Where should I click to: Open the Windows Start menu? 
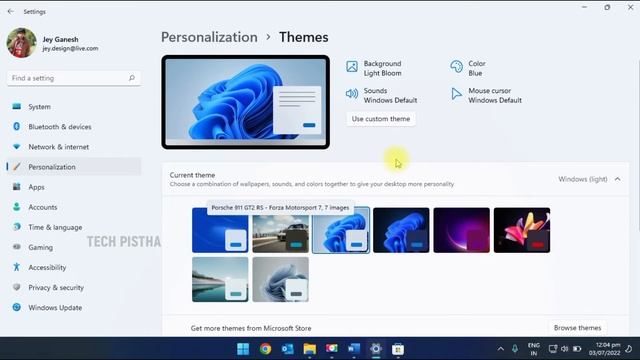(x=243, y=349)
